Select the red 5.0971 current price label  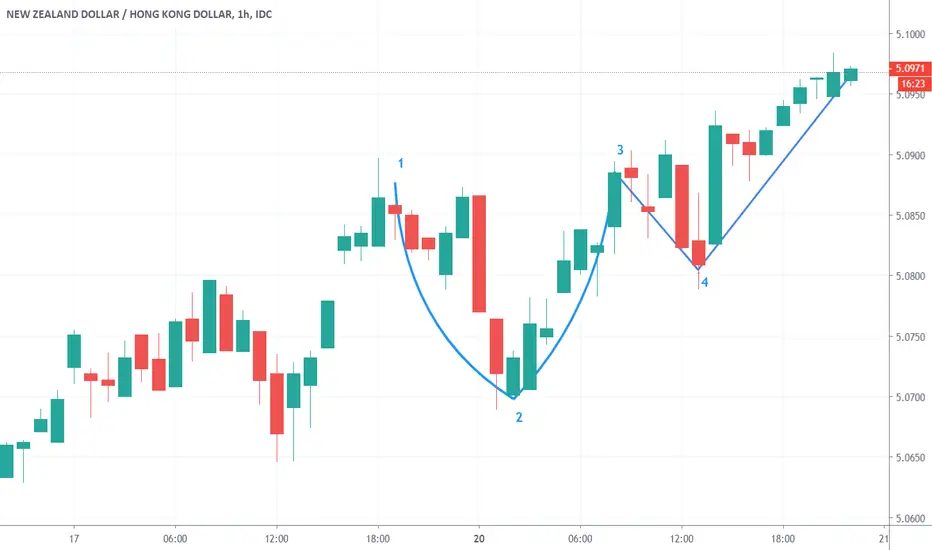(x=910, y=68)
